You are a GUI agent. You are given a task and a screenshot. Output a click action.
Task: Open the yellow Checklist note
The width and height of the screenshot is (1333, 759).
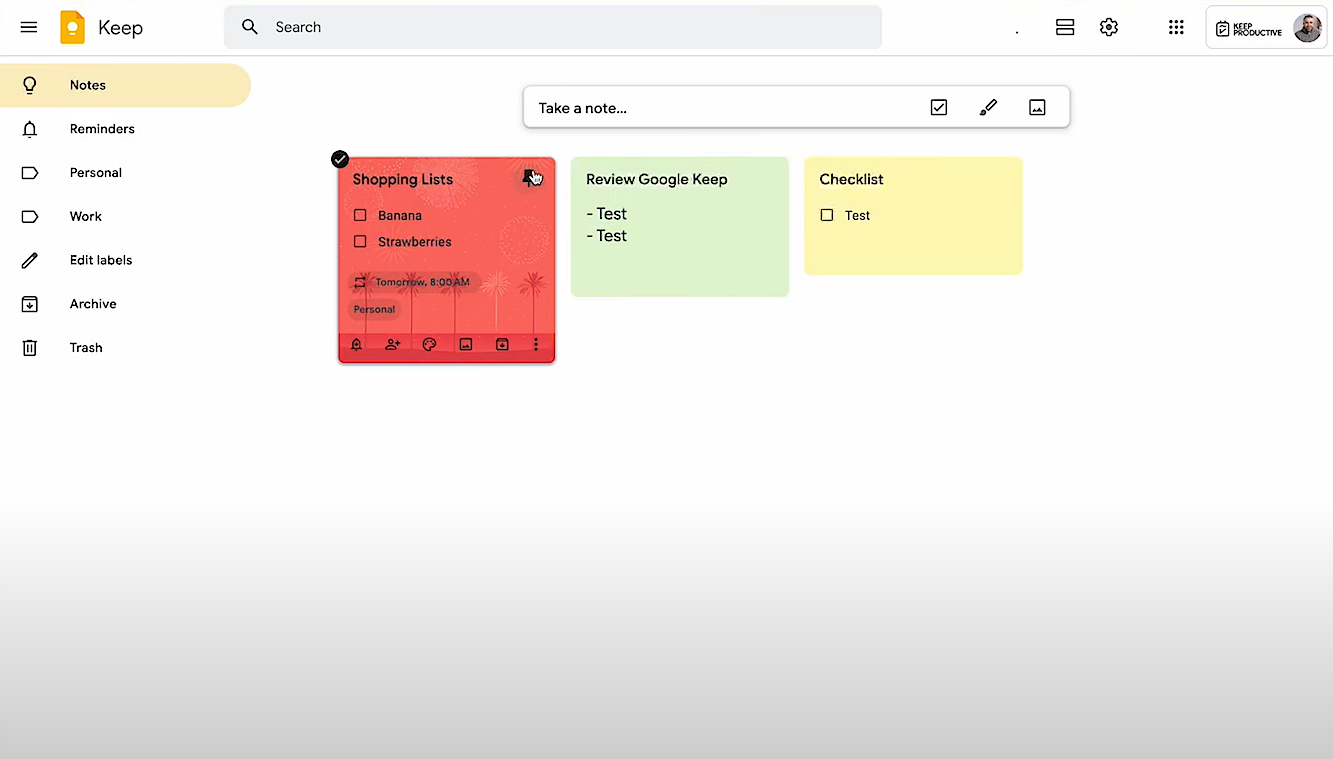(x=913, y=216)
